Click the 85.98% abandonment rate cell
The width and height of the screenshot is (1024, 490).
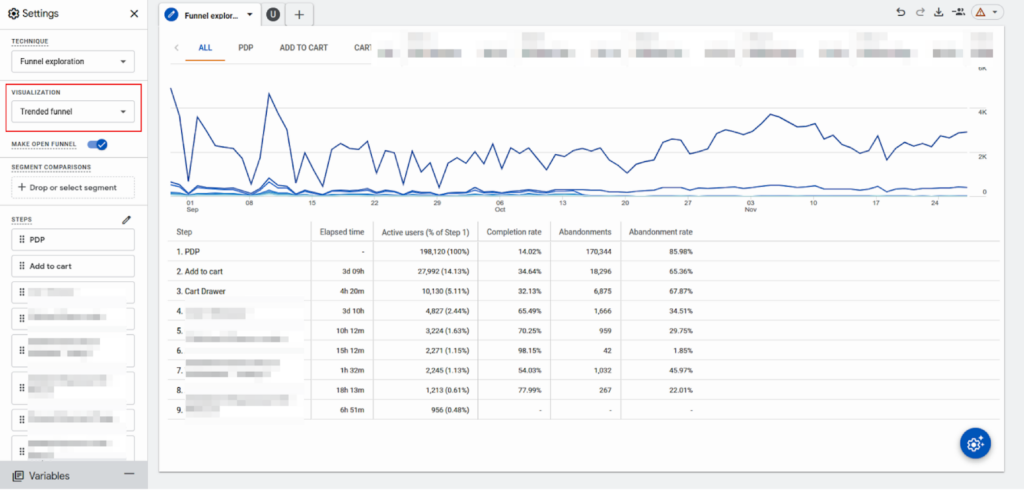click(681, 251)
